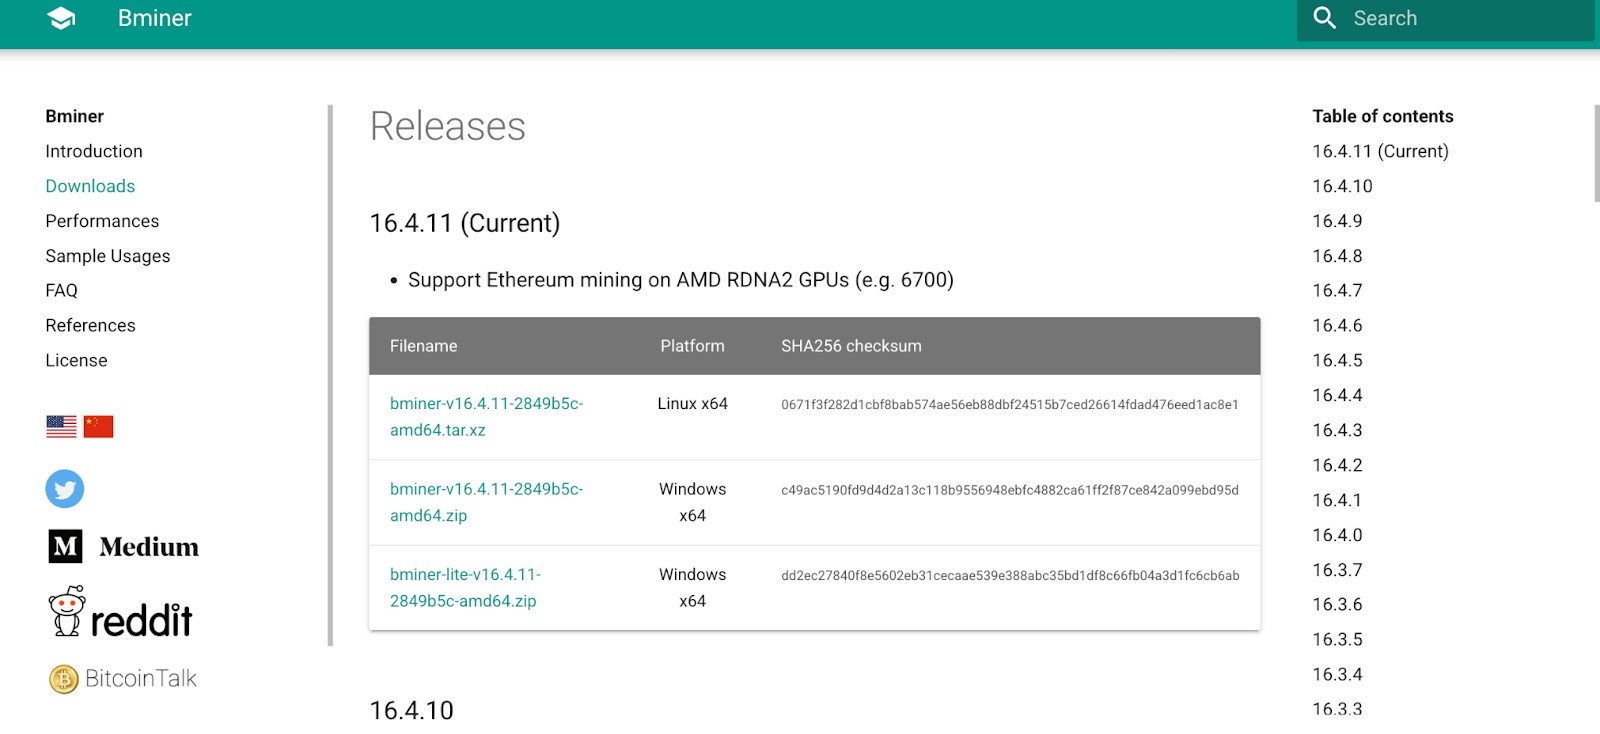Viewport: 1600px width, 734px height.
Task: Open the References page in sidebar
Action: 90,325
